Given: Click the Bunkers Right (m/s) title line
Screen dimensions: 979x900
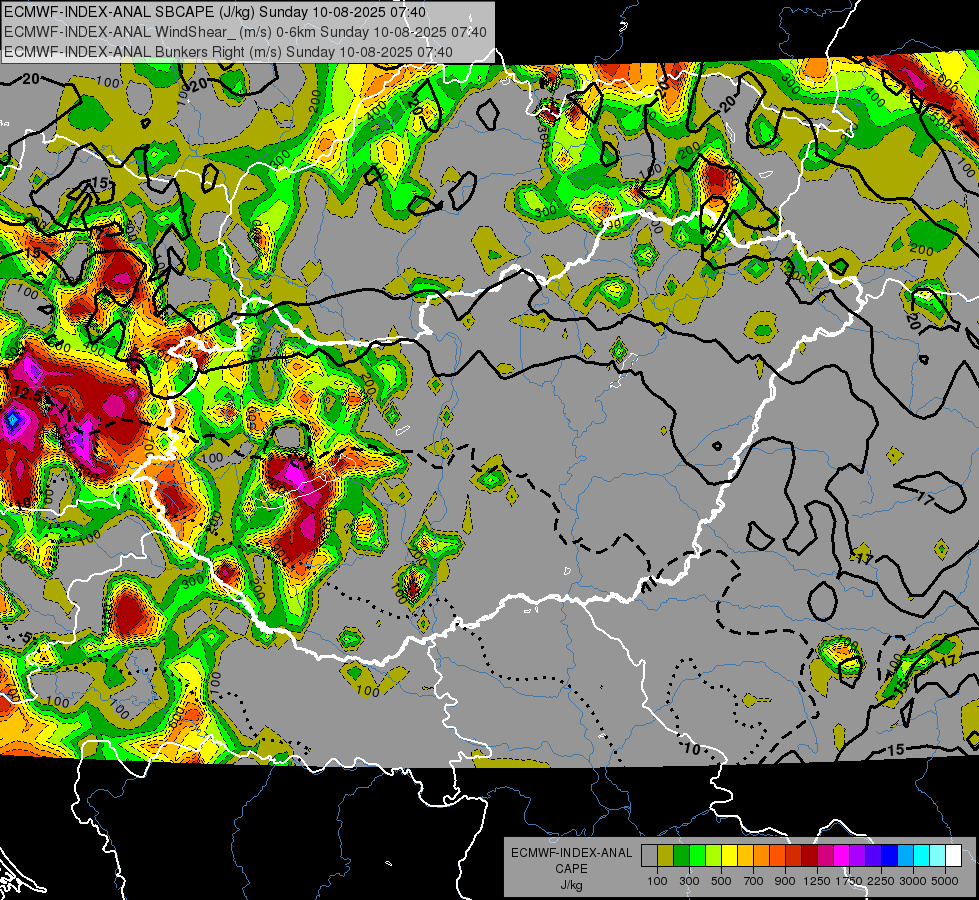Looking at the screenshot, I should (x=228, y=52).
